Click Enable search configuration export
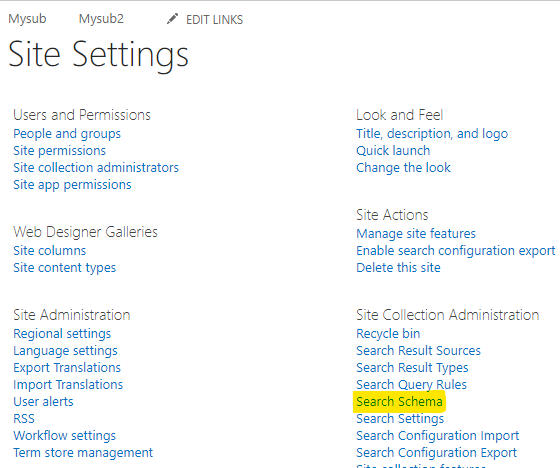The width and height of the screenshot is (560, 468). point(456,250)
